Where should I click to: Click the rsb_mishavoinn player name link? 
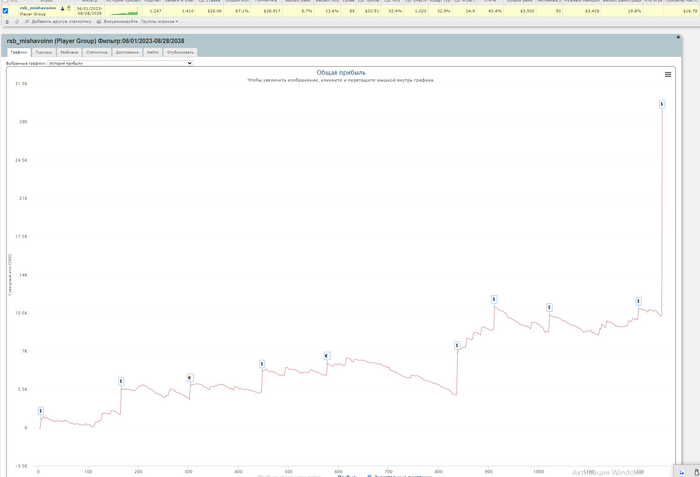point(36,8)
